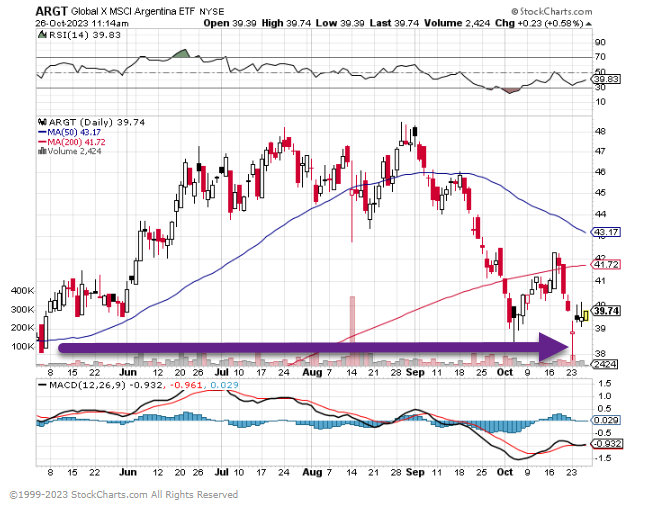Click the MACD(12,26,9) -0.932 label
Screen dimensions: 671x521
click(101, 385)
